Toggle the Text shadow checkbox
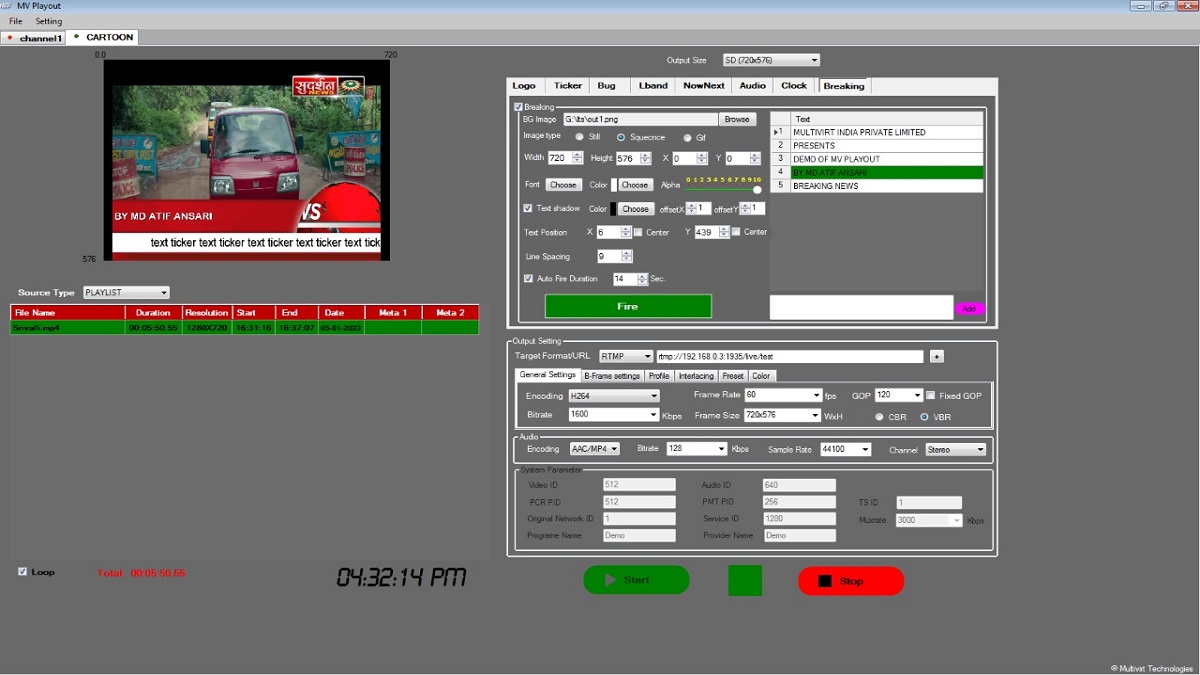The image size is (1200, 675). [528, 208]
